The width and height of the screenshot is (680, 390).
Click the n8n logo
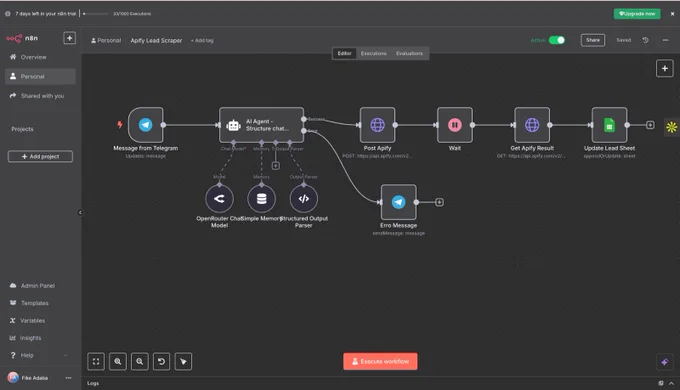[22, 38]
